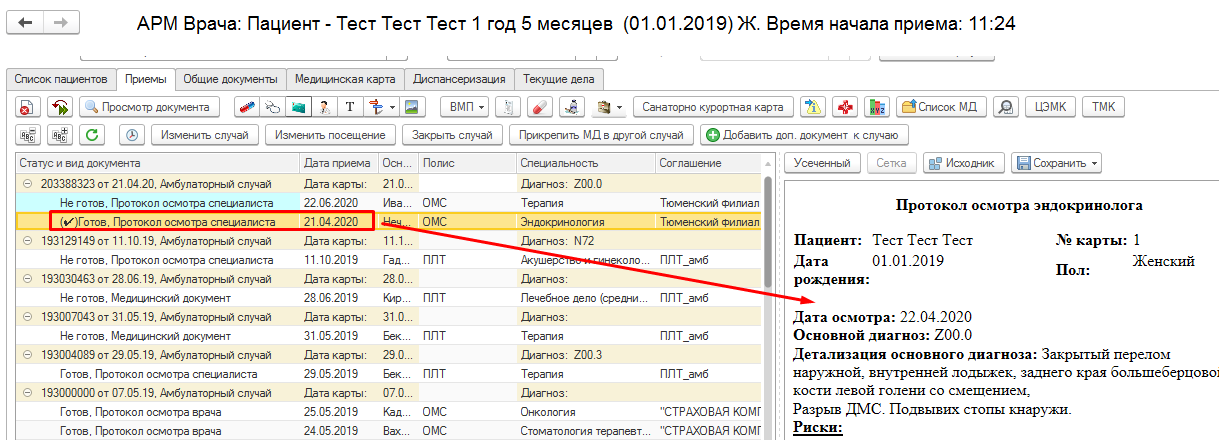Image resolution: width=1219 pixels, height=440 pixels.
Task: Toggle the Усеченный view button
Action: click(822, 162)
